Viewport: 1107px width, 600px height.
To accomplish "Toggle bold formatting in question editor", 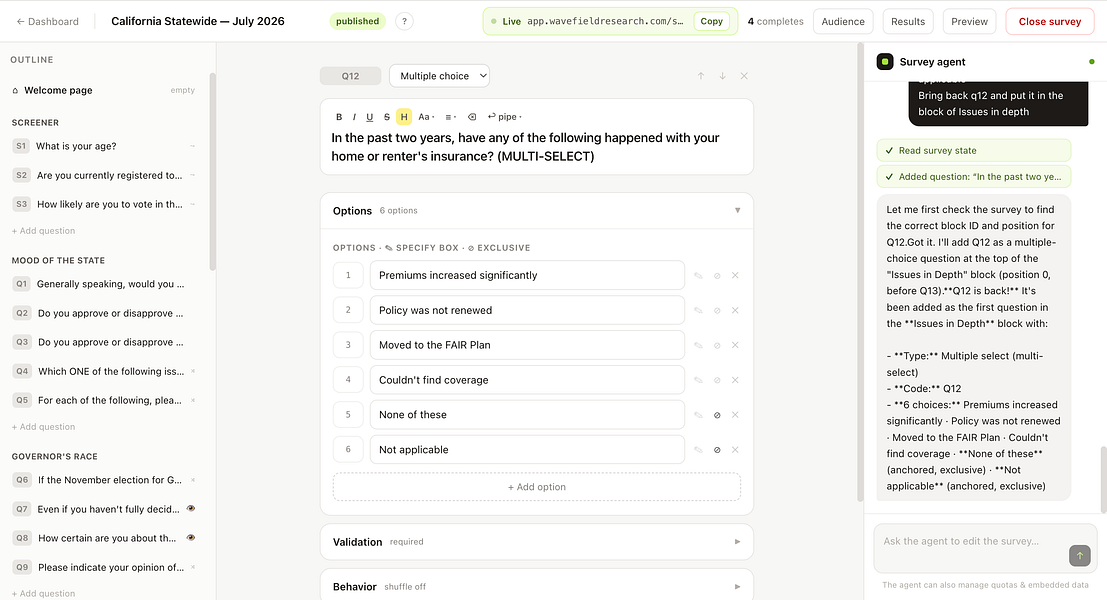I will (339, 117).
